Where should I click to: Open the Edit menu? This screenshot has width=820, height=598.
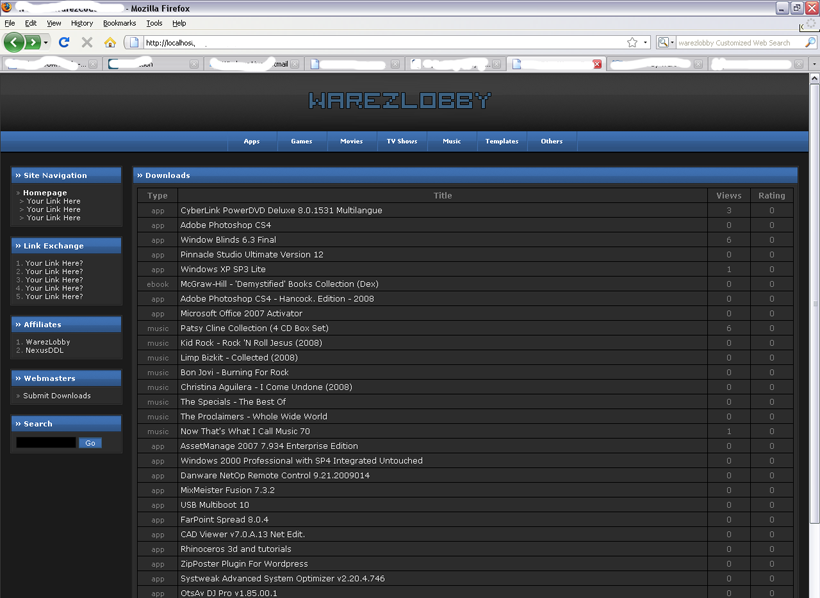click(x=30, y=23)
